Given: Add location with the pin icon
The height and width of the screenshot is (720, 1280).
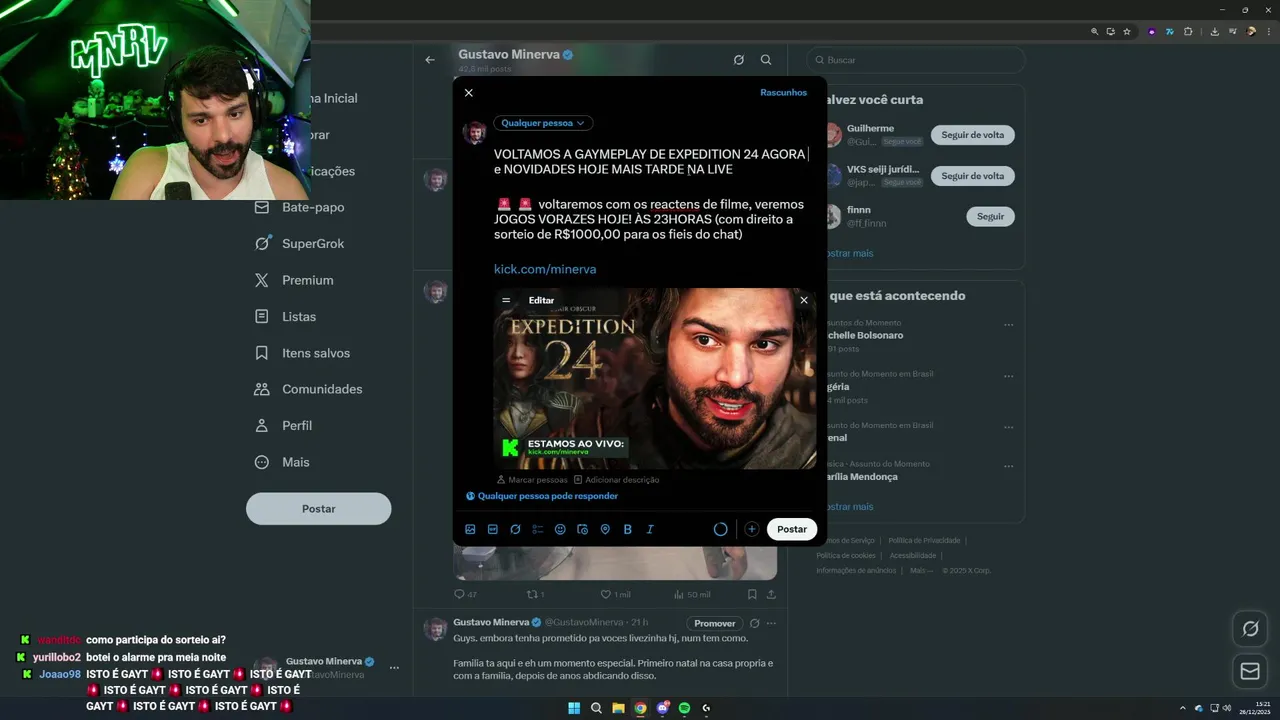Looking at the screenshot, I should (x=605, y=529).
